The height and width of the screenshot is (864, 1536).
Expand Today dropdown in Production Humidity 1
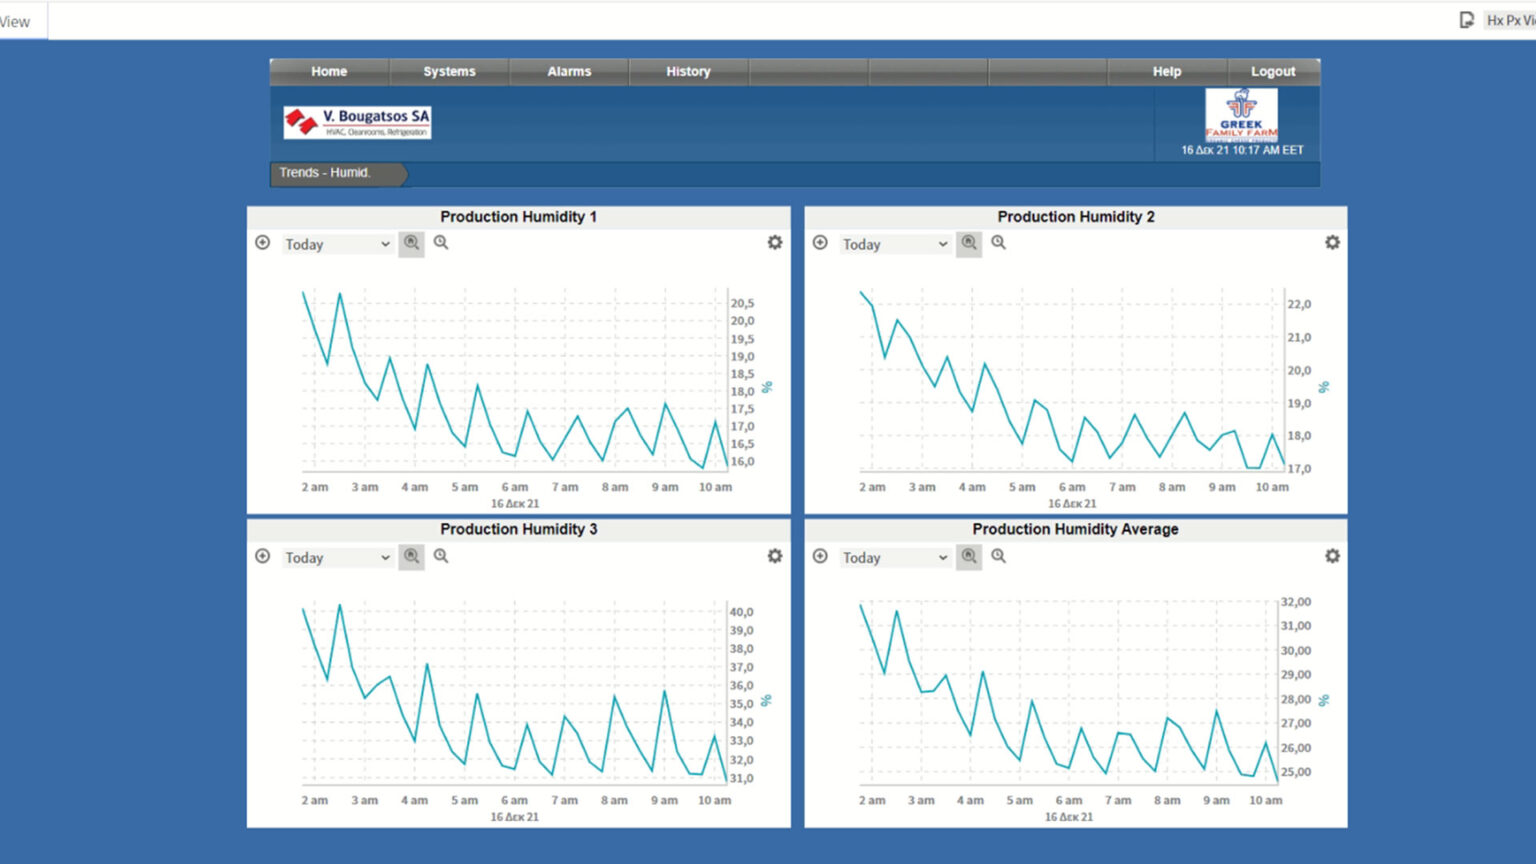(x=337, y=244)
